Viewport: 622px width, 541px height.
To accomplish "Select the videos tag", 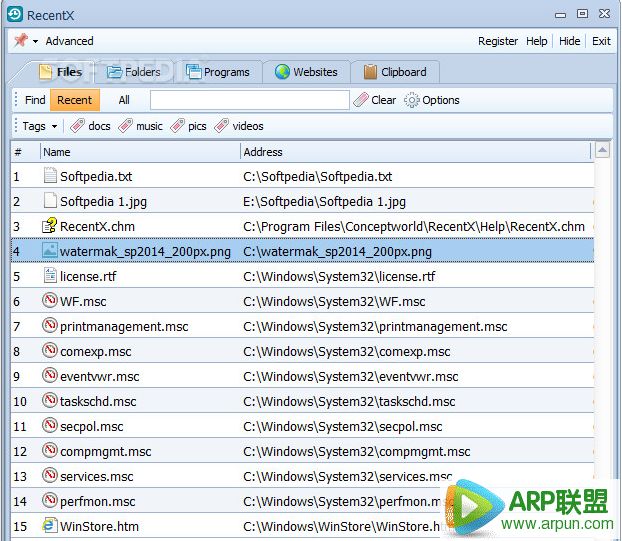I will click(x=239, y=126).
